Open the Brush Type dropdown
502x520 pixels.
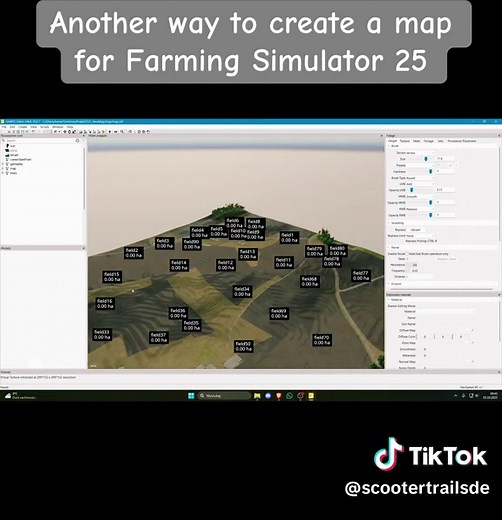coord(420,178)
